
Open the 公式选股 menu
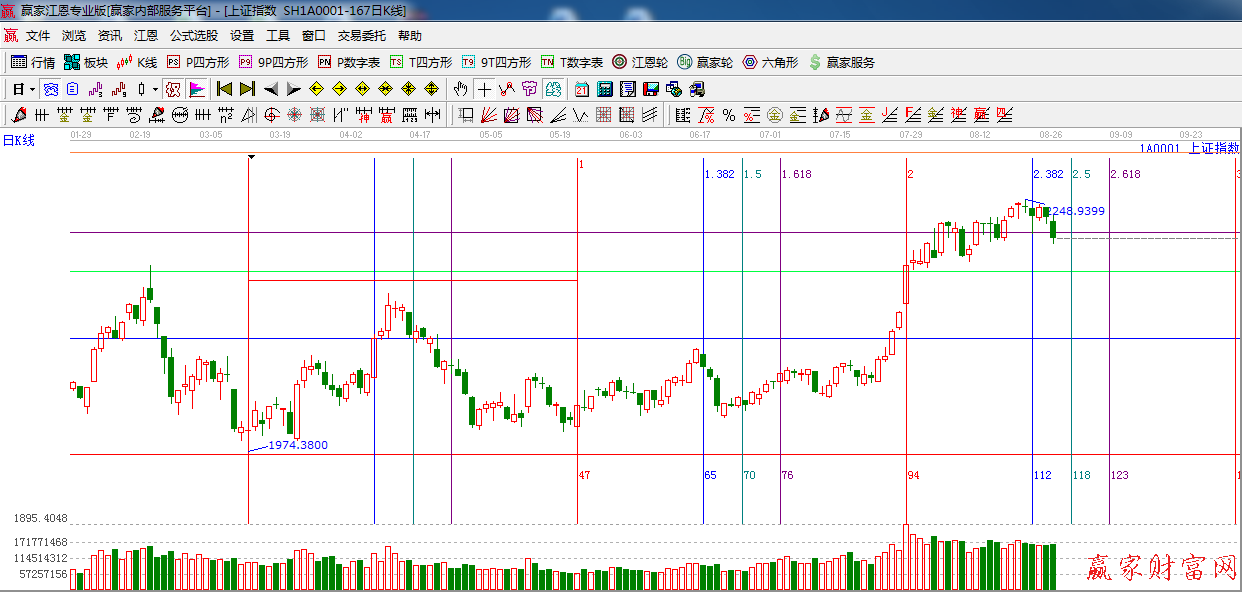(x=193, y=36)
